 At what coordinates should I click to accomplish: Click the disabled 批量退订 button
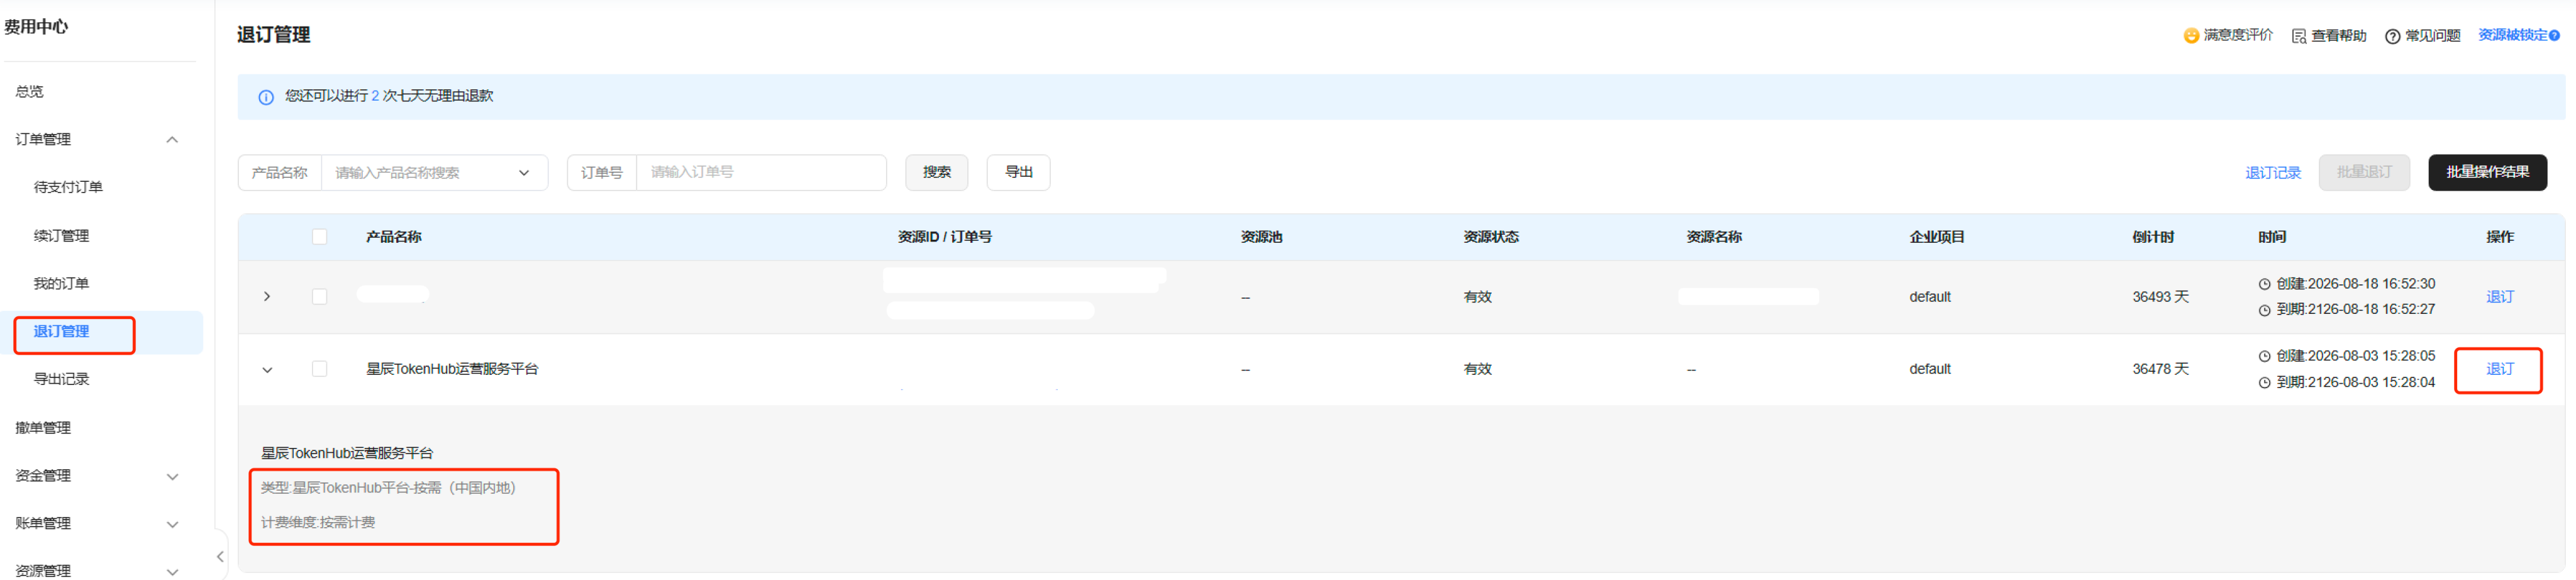(2364, 172)
